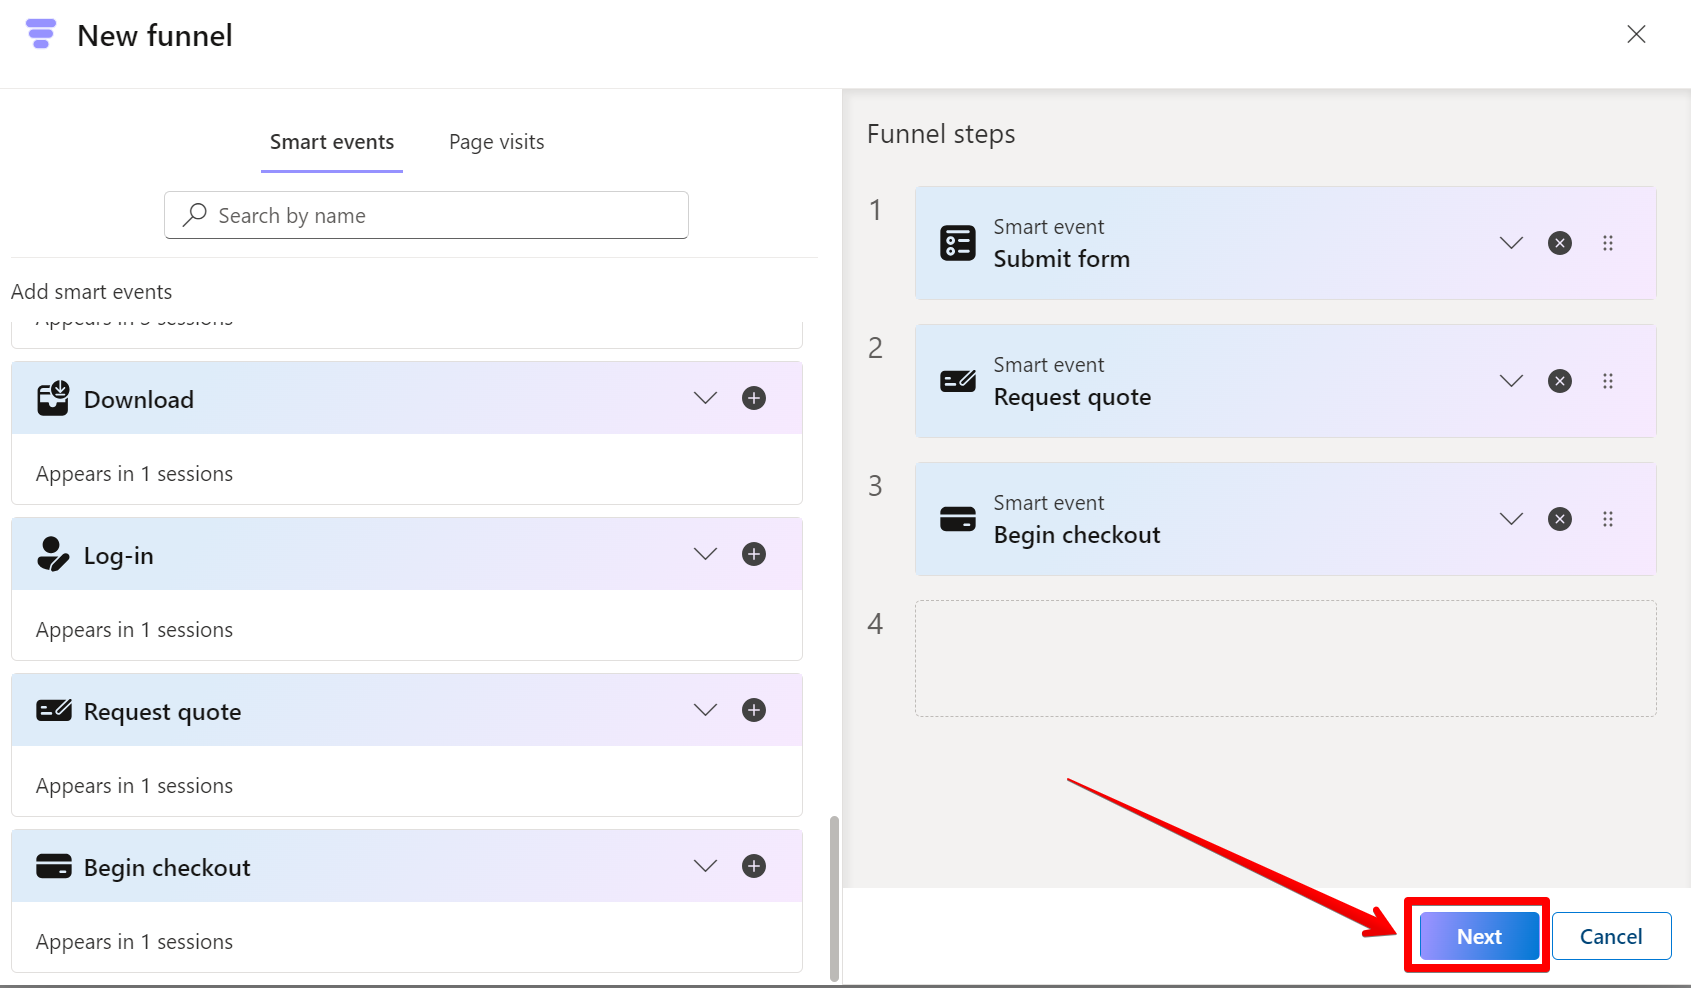Add the Download event to funnel steps

tap(754, 397)
